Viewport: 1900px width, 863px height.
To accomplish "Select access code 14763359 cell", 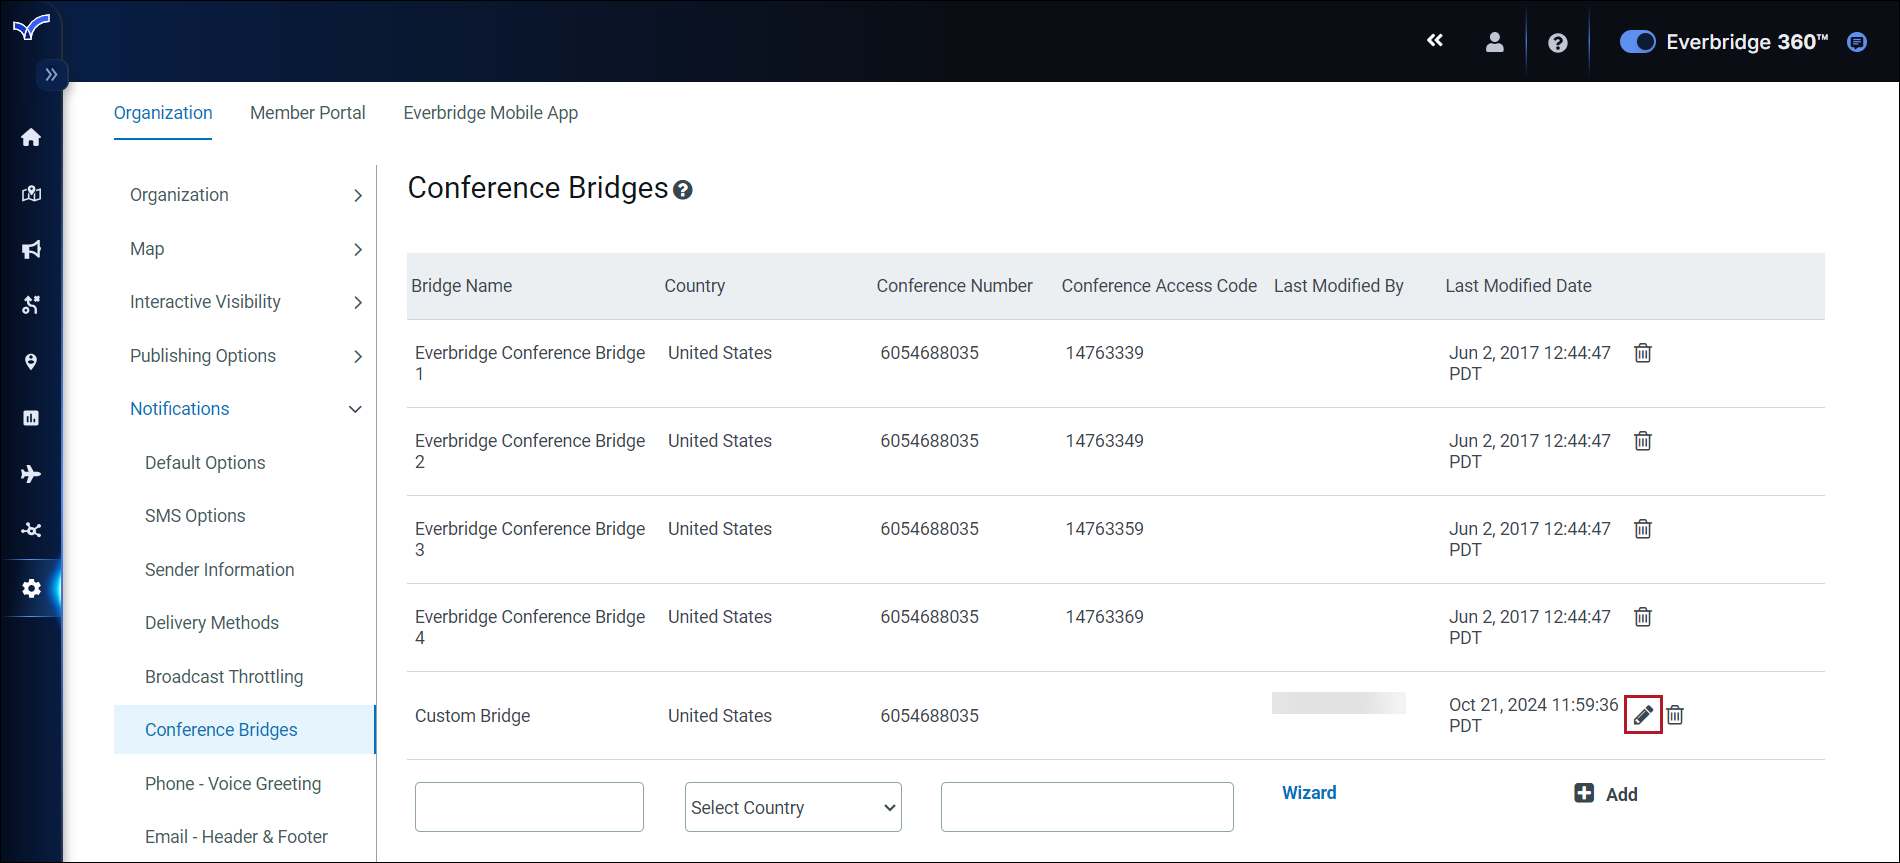I will pos(1105,529).
